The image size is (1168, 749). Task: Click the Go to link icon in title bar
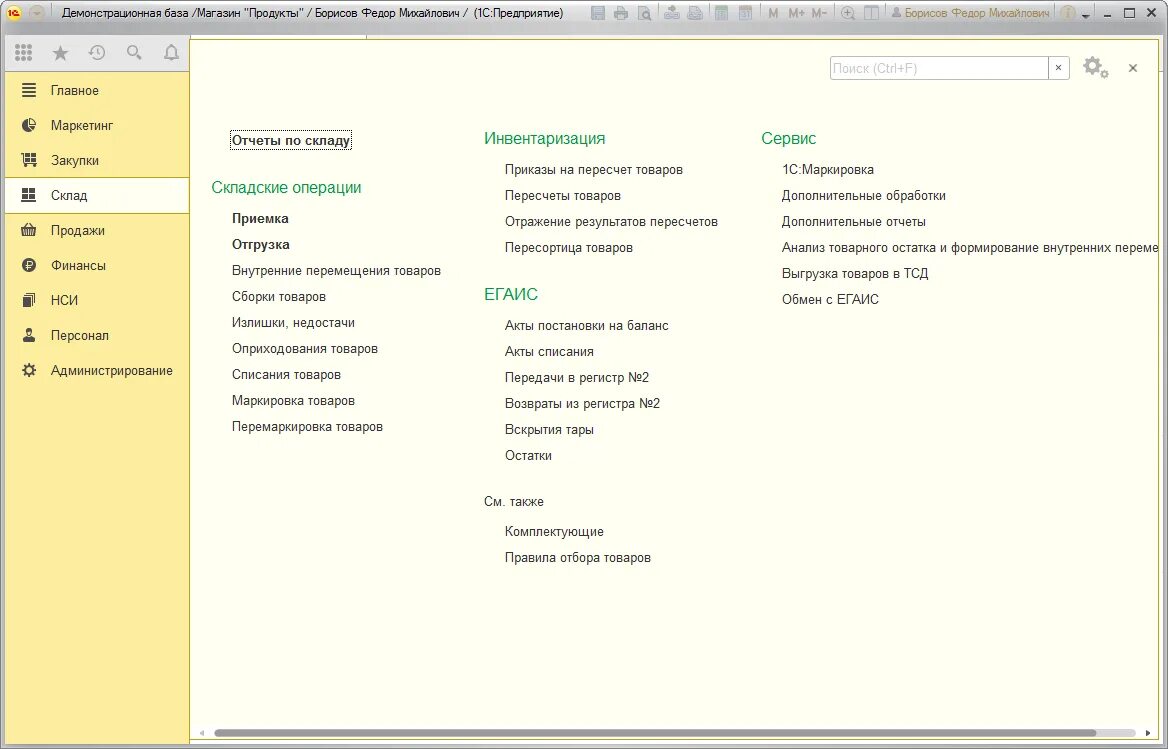(694, 13)
